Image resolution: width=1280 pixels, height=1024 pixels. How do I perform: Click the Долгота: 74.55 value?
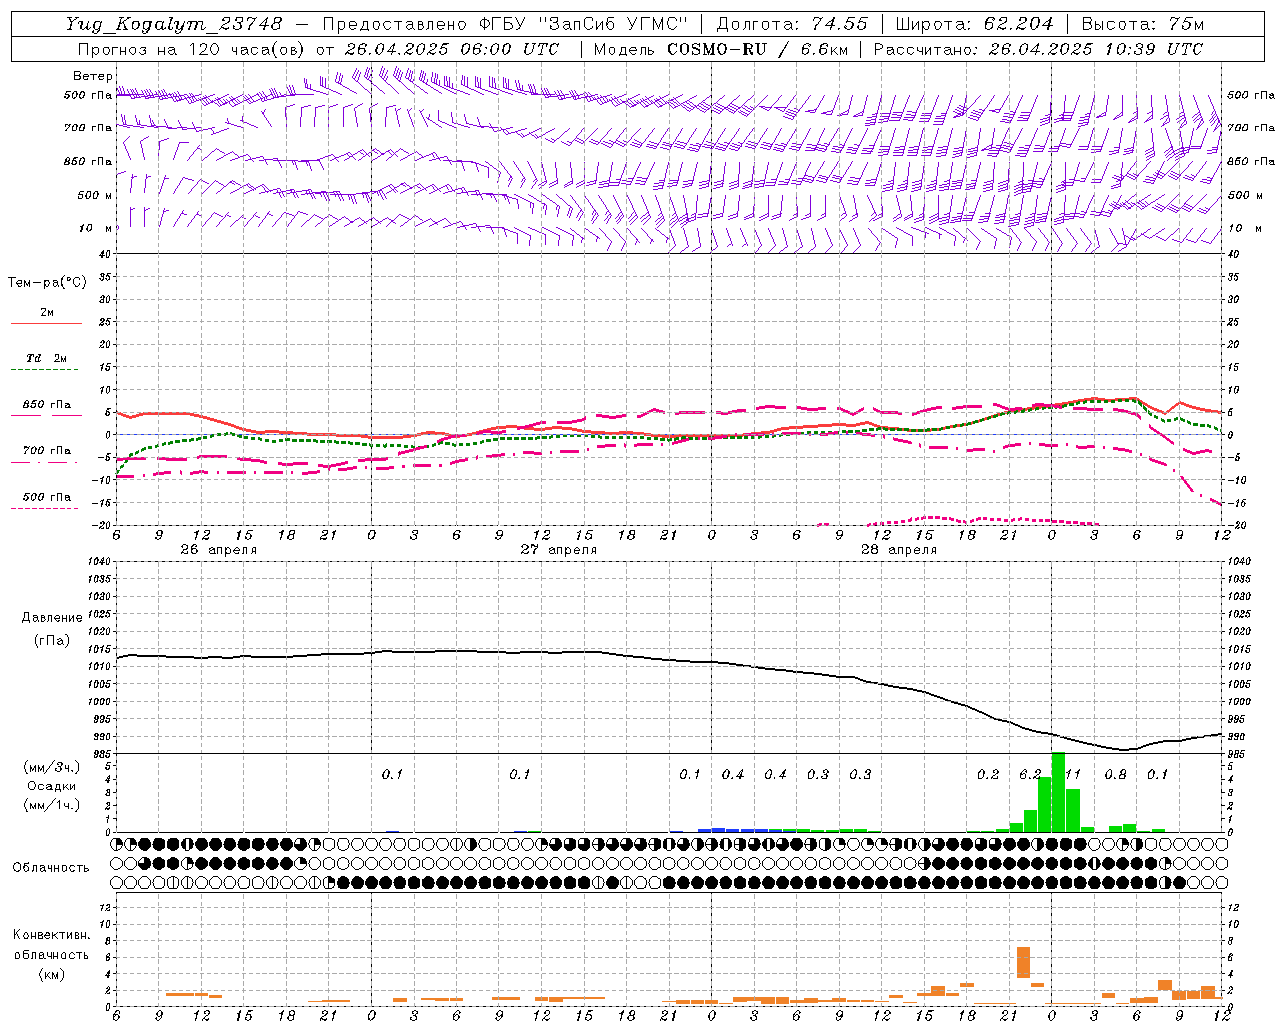[x=793, y=23]
